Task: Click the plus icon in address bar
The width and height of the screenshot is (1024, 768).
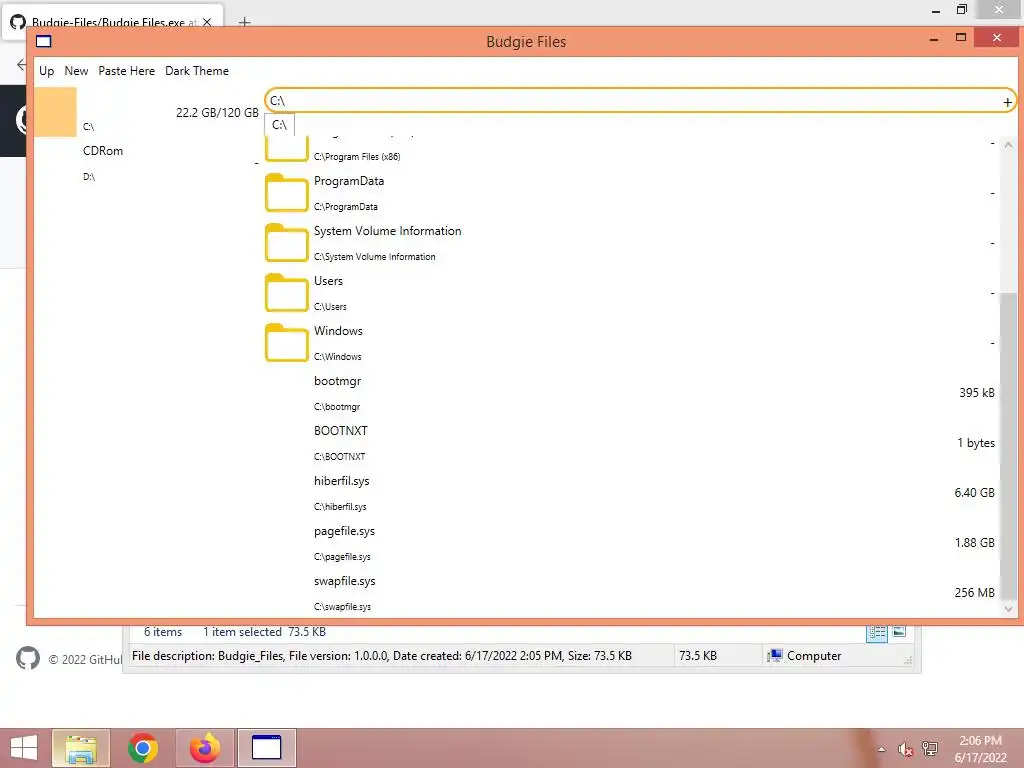Action: tap(1007, 103)
